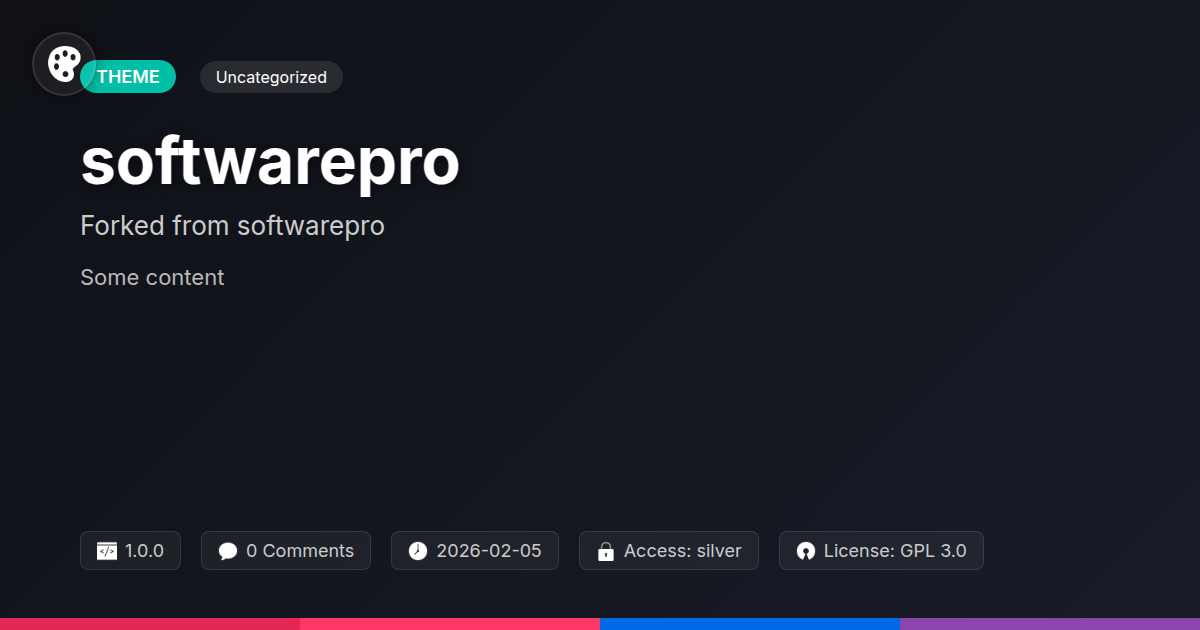
Task: Select the THEME badge
Action: click(x=128, y=77)
